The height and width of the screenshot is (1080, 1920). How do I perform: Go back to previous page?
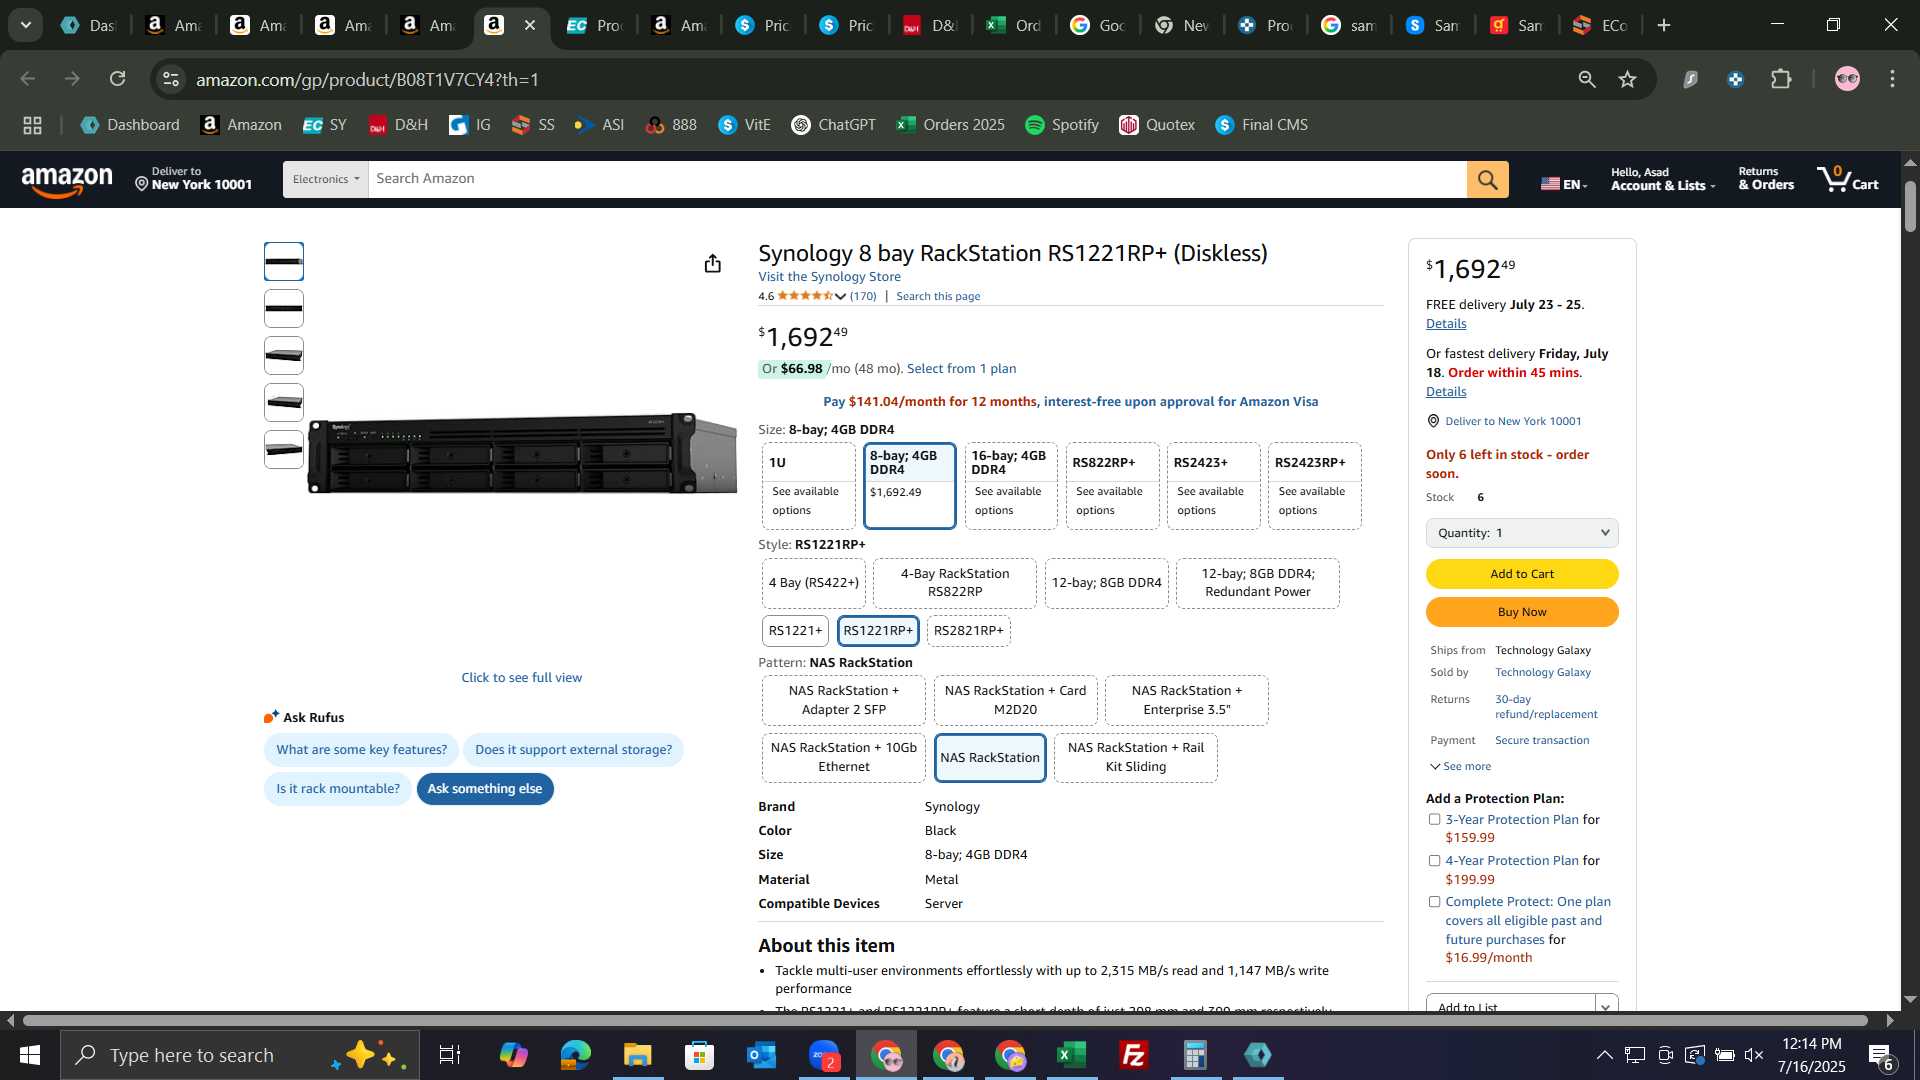click(x=28, y=79)
